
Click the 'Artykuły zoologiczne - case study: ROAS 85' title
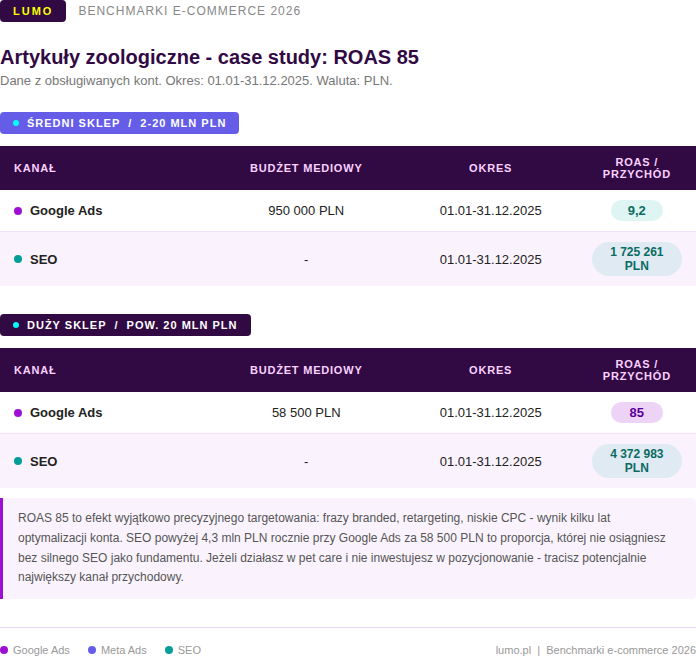click(x=210, y=57)
